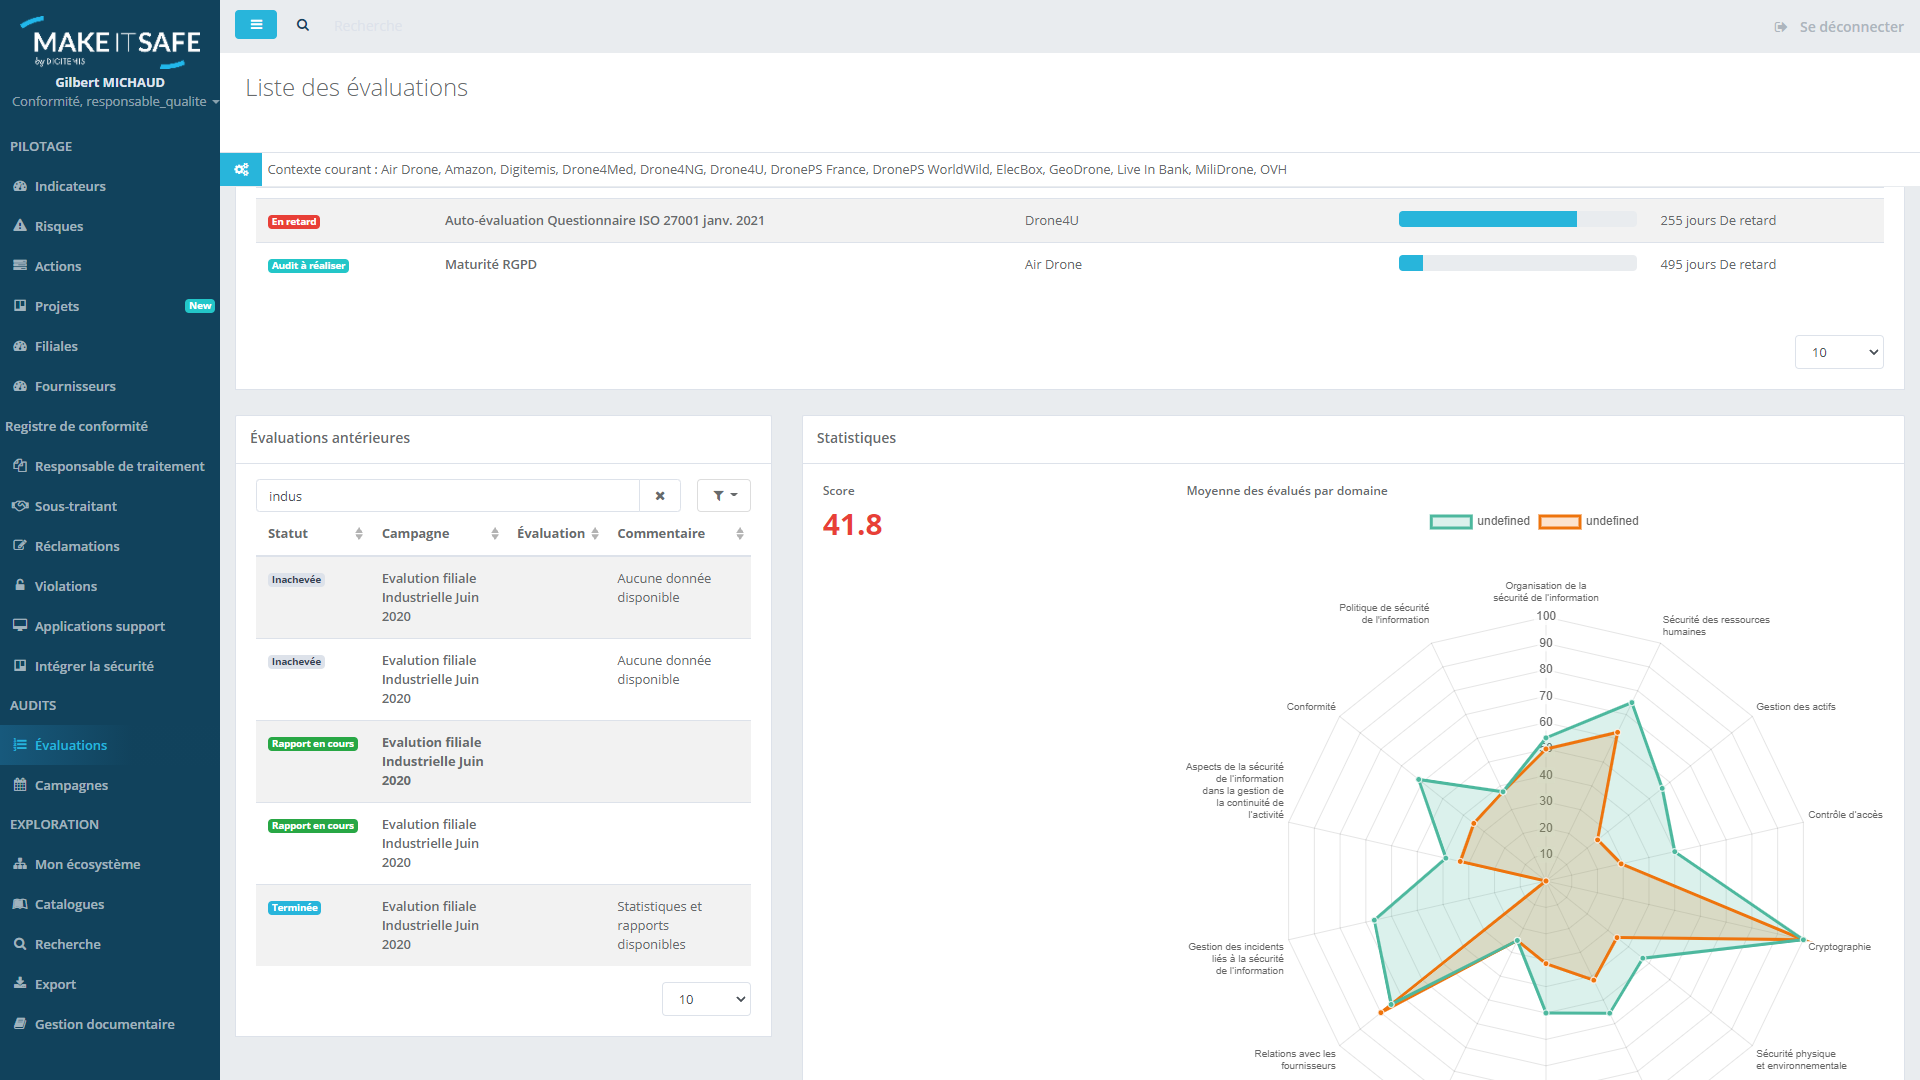Viewport: 1920px width, 1080px height.
Task: Click the context settings gear icon
Action: click(x=240, y=169)
